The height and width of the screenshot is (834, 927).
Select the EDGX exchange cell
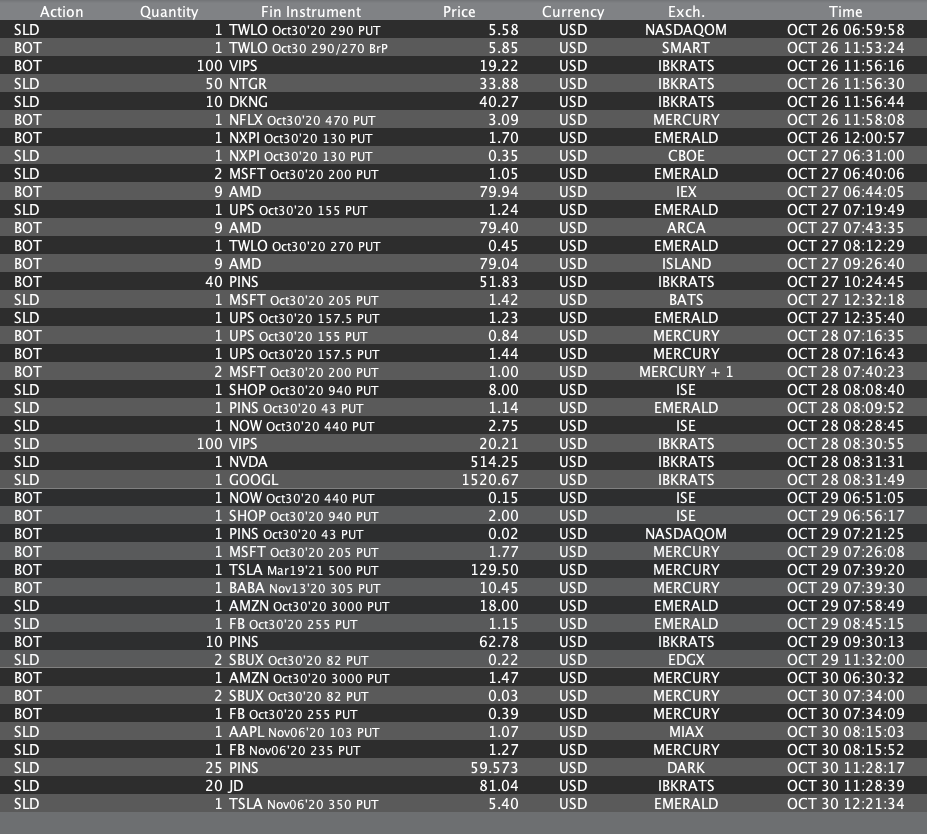tap(686, 660)
